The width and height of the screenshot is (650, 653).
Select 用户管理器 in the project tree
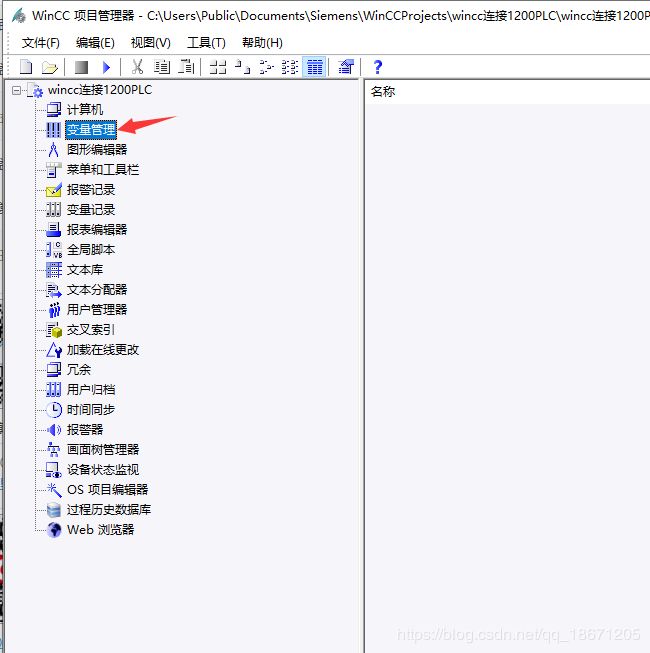(97, 309)
